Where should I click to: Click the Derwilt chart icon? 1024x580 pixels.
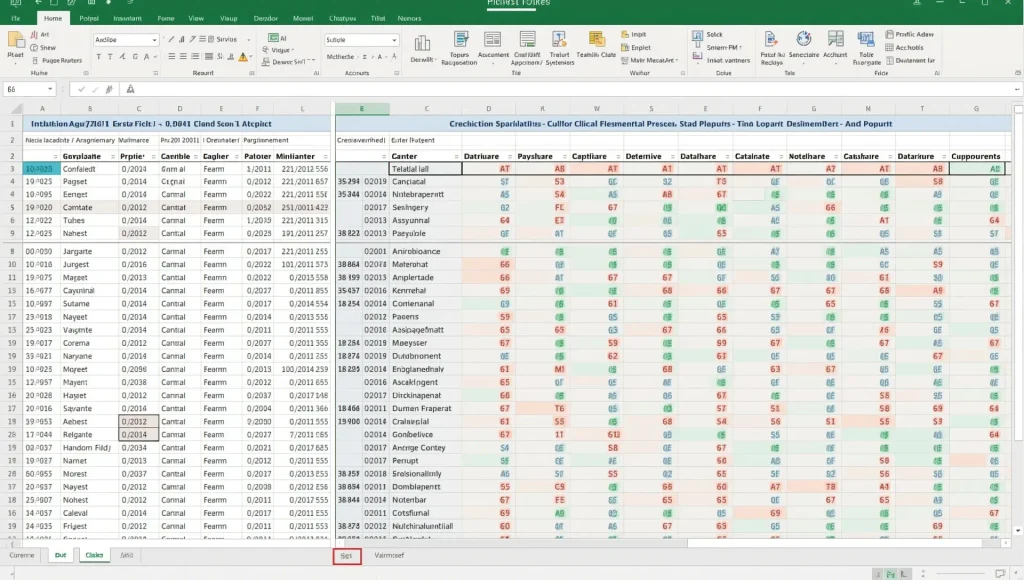coord(422,44)
